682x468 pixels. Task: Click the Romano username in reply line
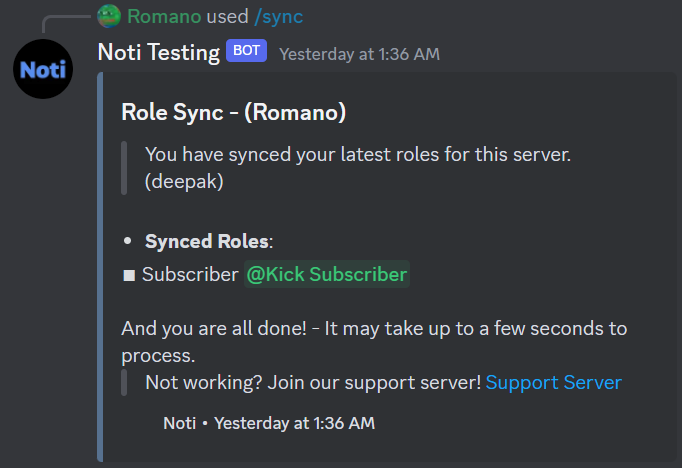158,16
